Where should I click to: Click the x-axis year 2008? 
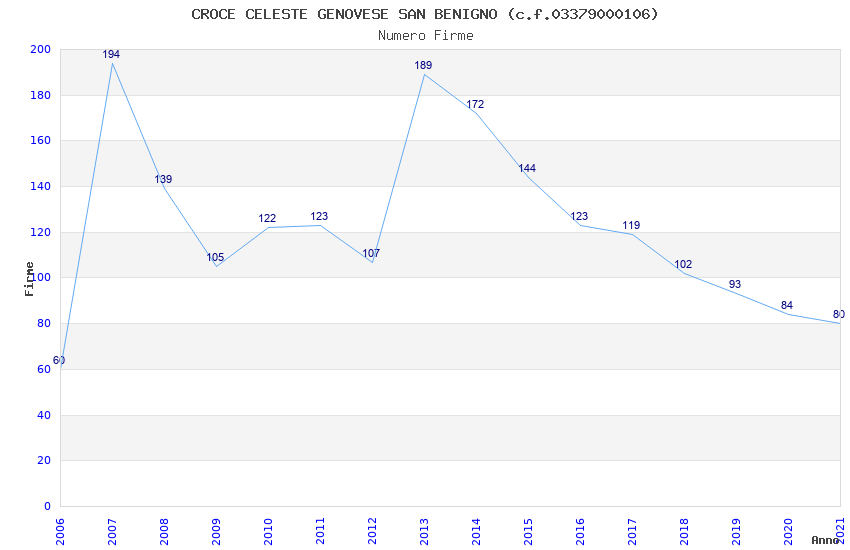(x=164, y=531)
